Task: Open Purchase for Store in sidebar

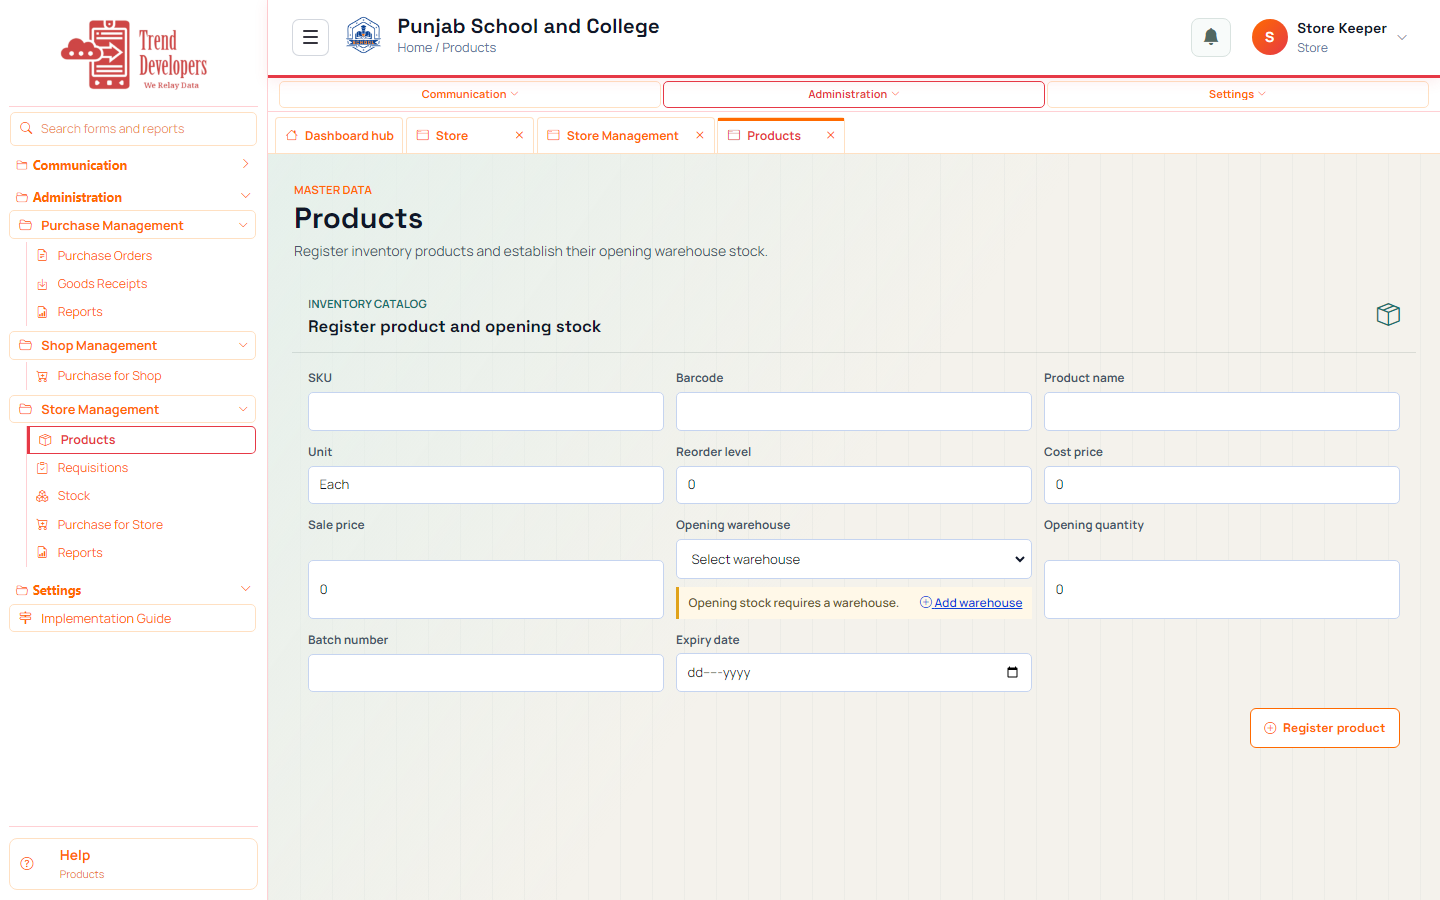Action: coord(110,525)
